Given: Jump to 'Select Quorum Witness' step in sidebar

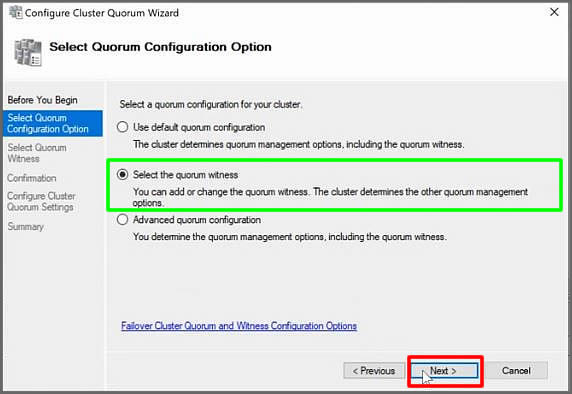Looking at the screenshot, I should (37, 153).
